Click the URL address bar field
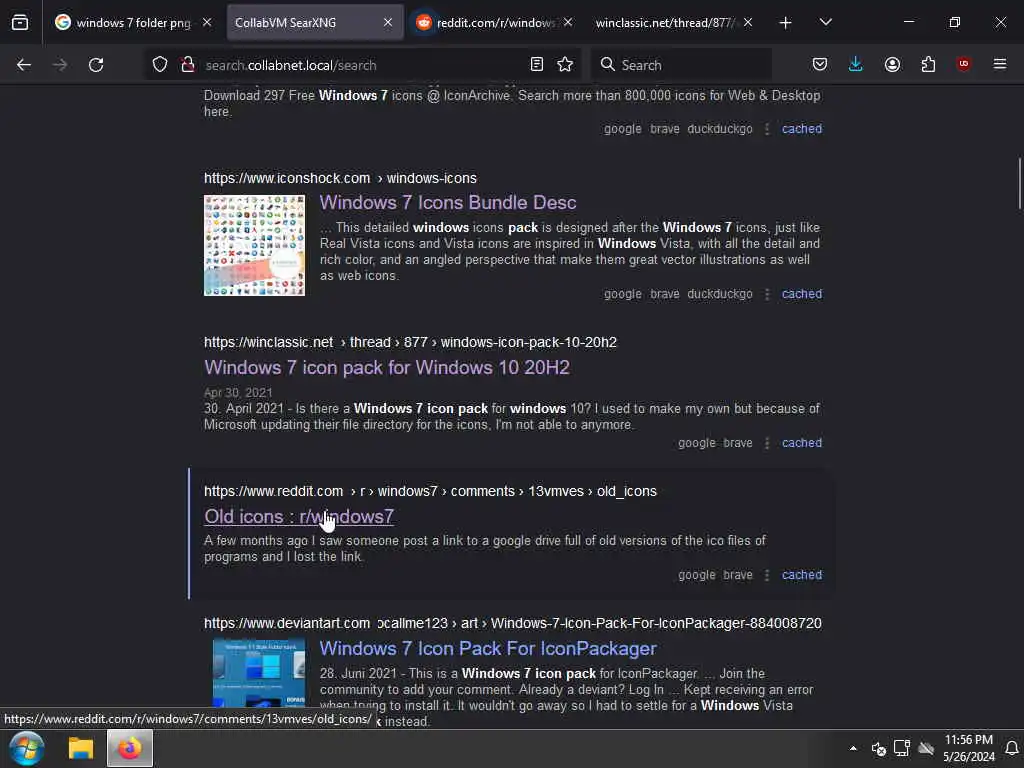Viewport: 1024px width, 768px height. point(362,65)
